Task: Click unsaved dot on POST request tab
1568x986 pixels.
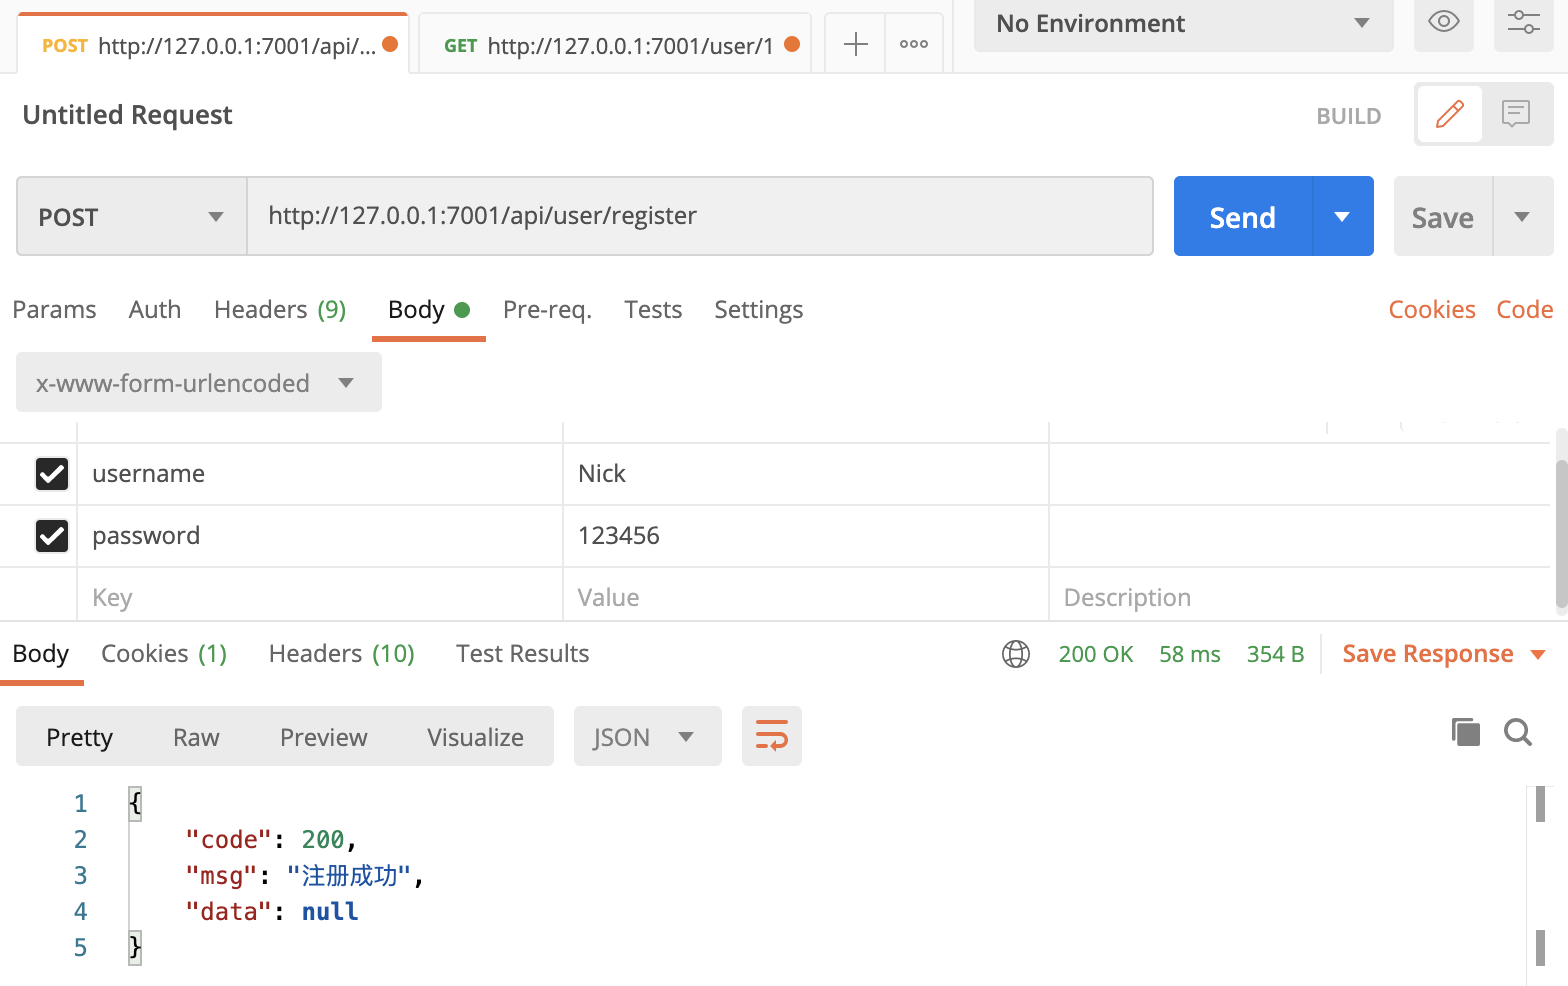Action: [390, 44]
